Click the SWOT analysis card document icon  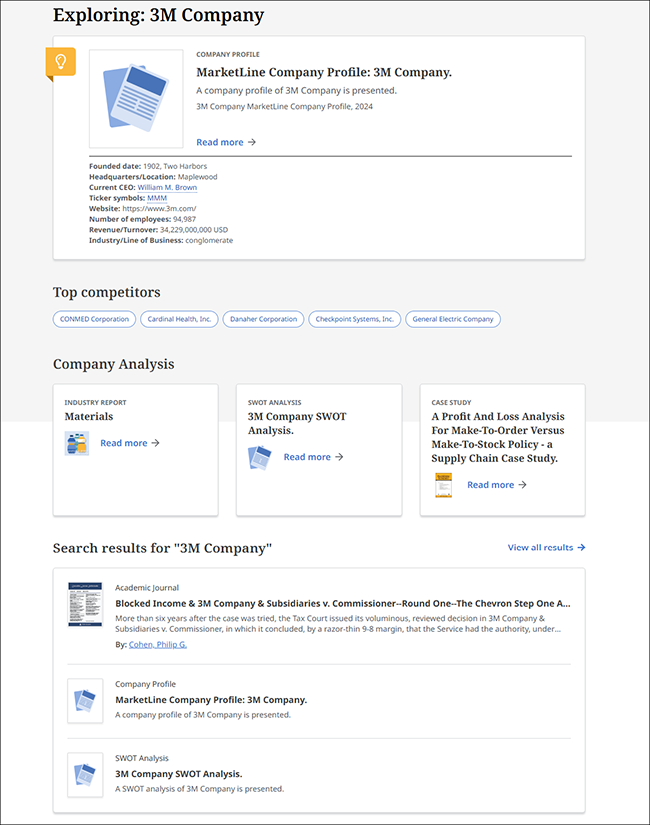coord(260,457)
